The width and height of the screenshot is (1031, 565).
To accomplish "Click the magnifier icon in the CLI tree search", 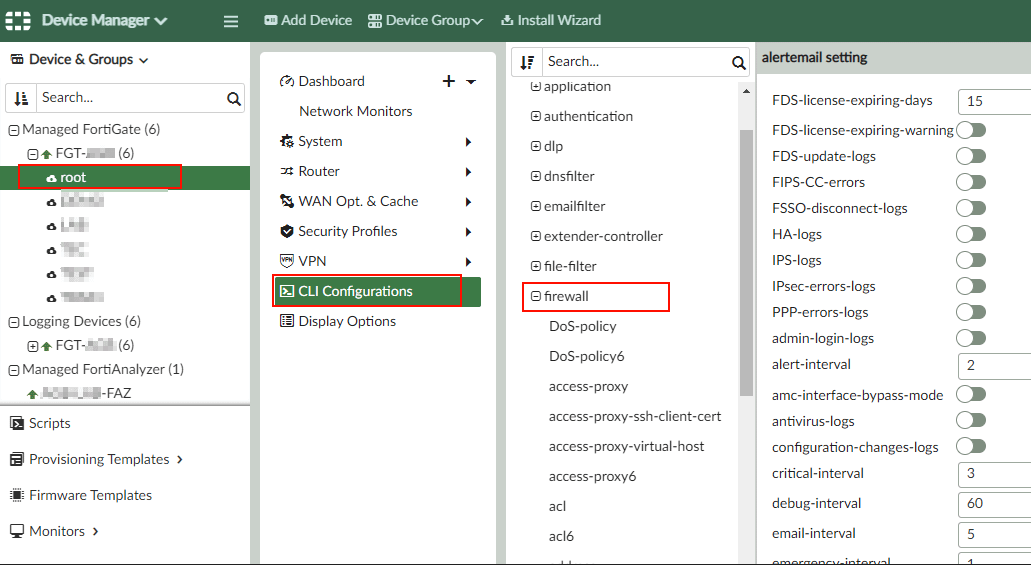I will pyautogui.click(x=738, y=62).
